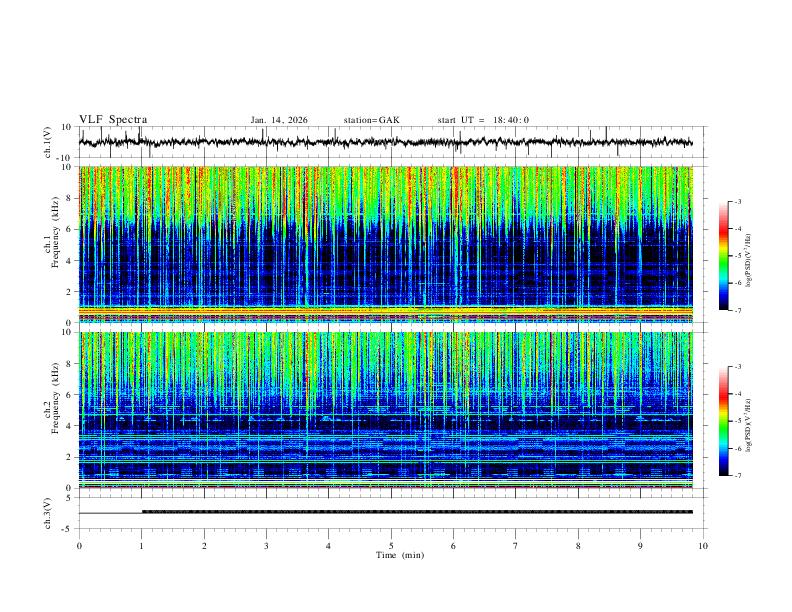The image size is (792, 612).
Task: Click the '9' tick on the time axis
Action: (640, 546)
